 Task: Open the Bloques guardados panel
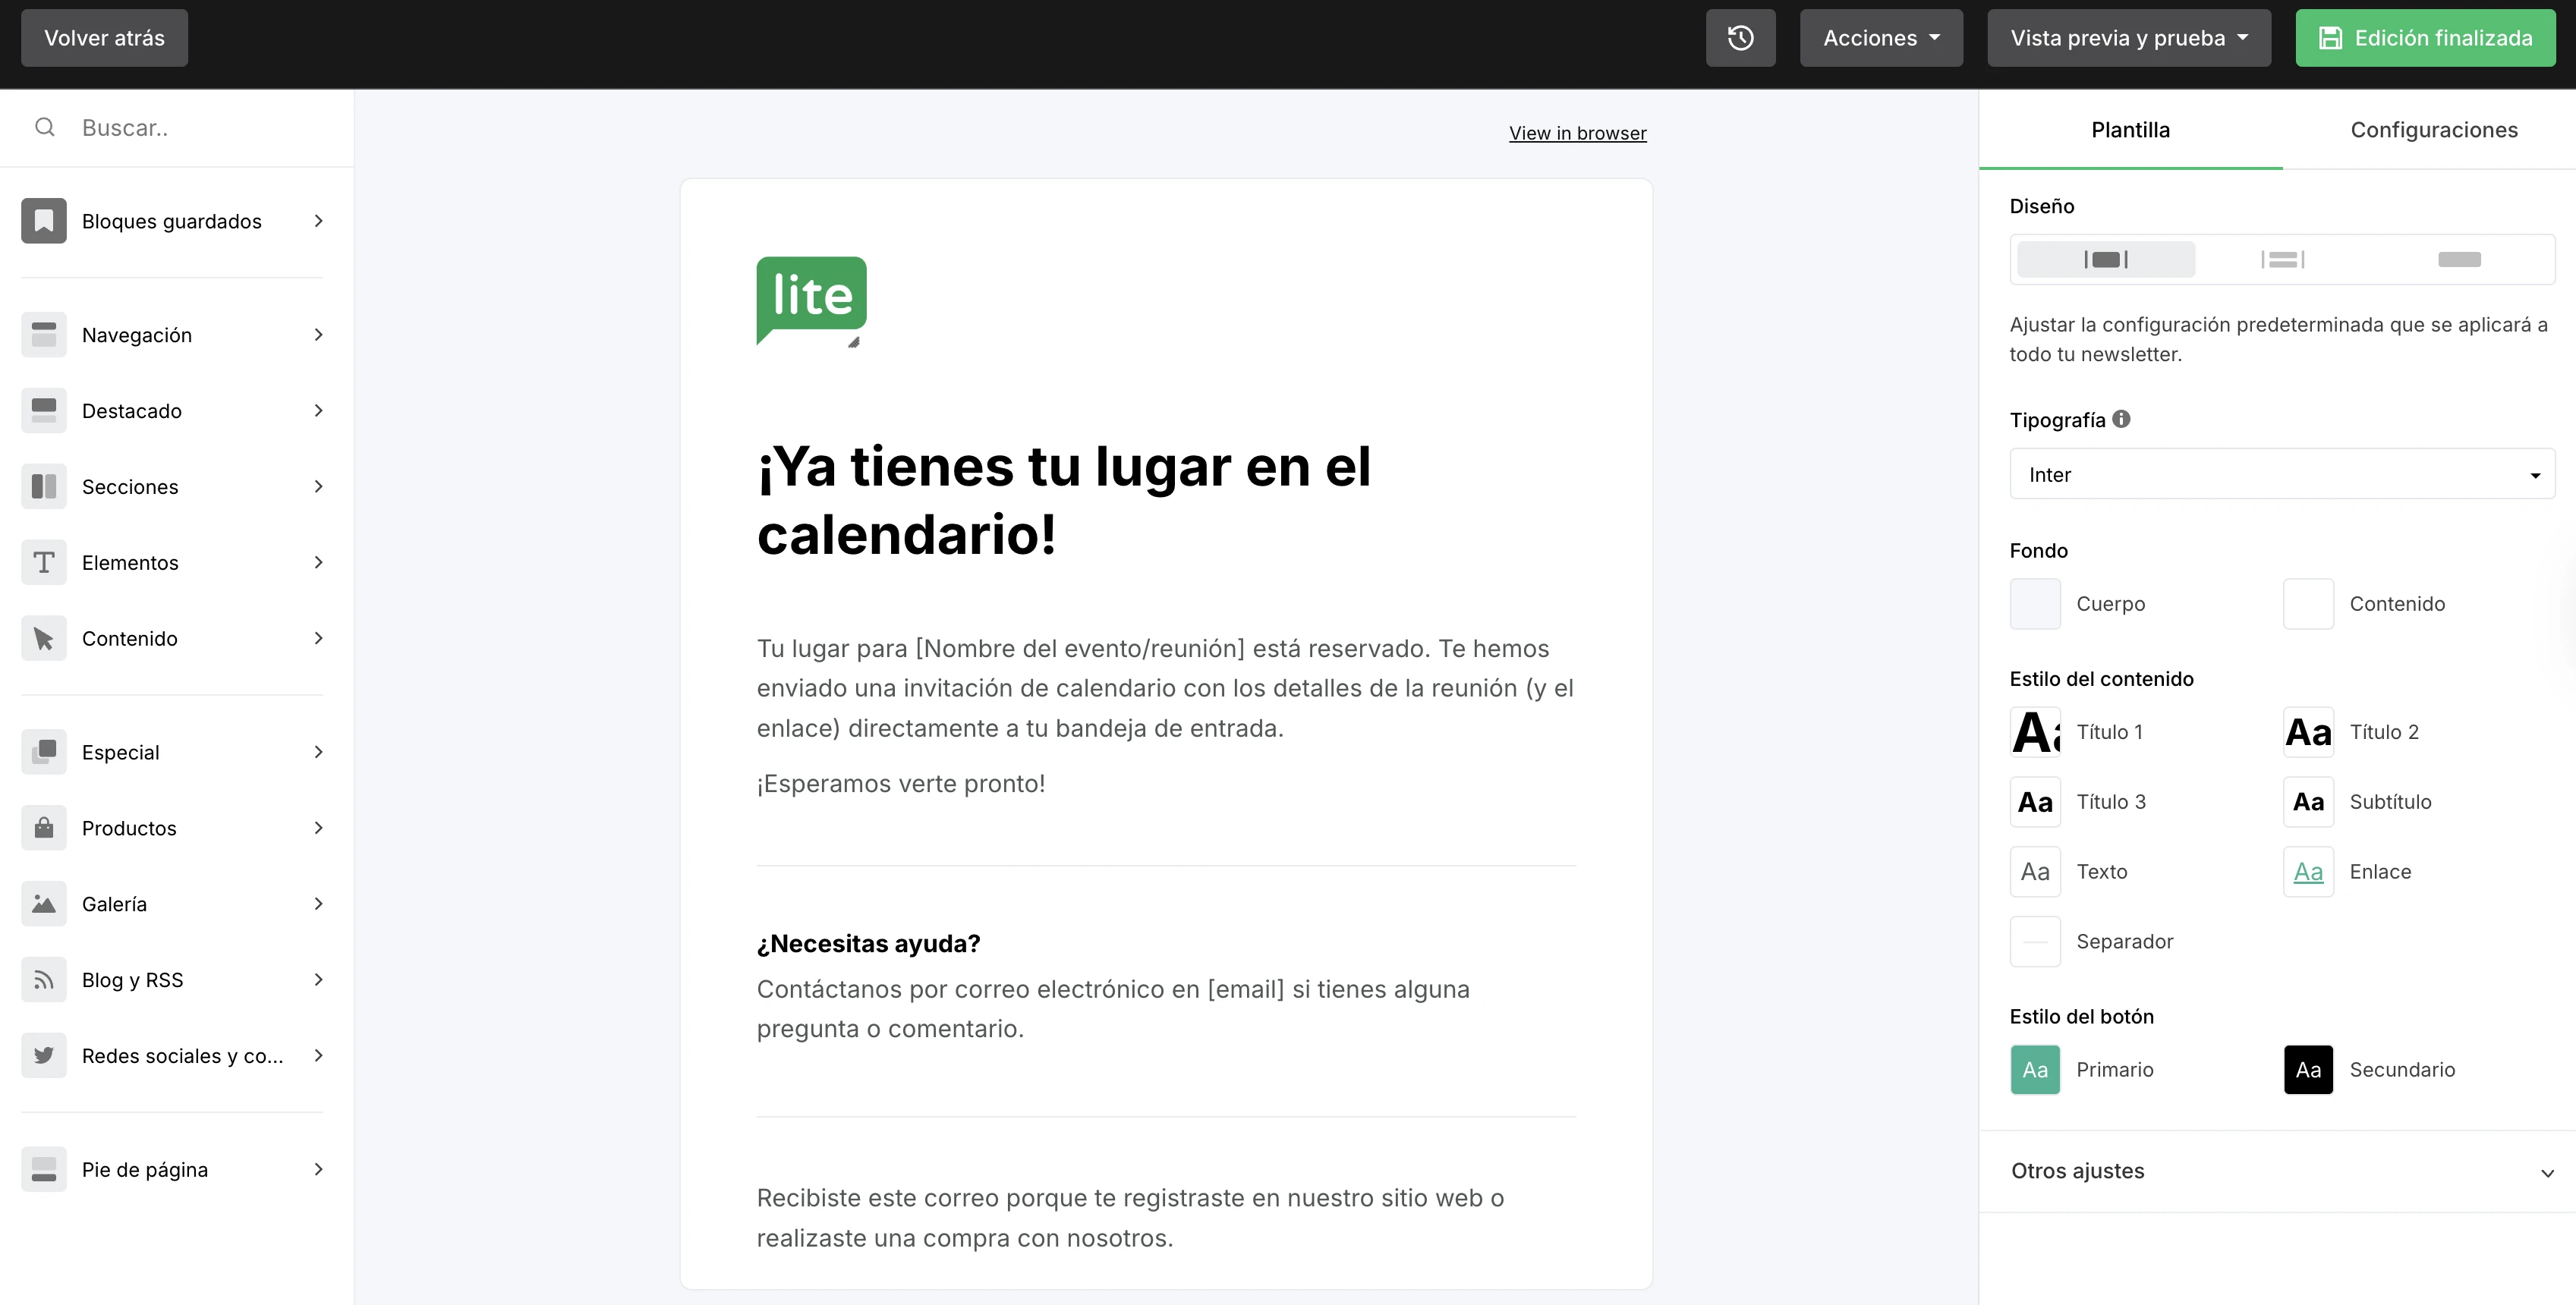tap(171, 220)
